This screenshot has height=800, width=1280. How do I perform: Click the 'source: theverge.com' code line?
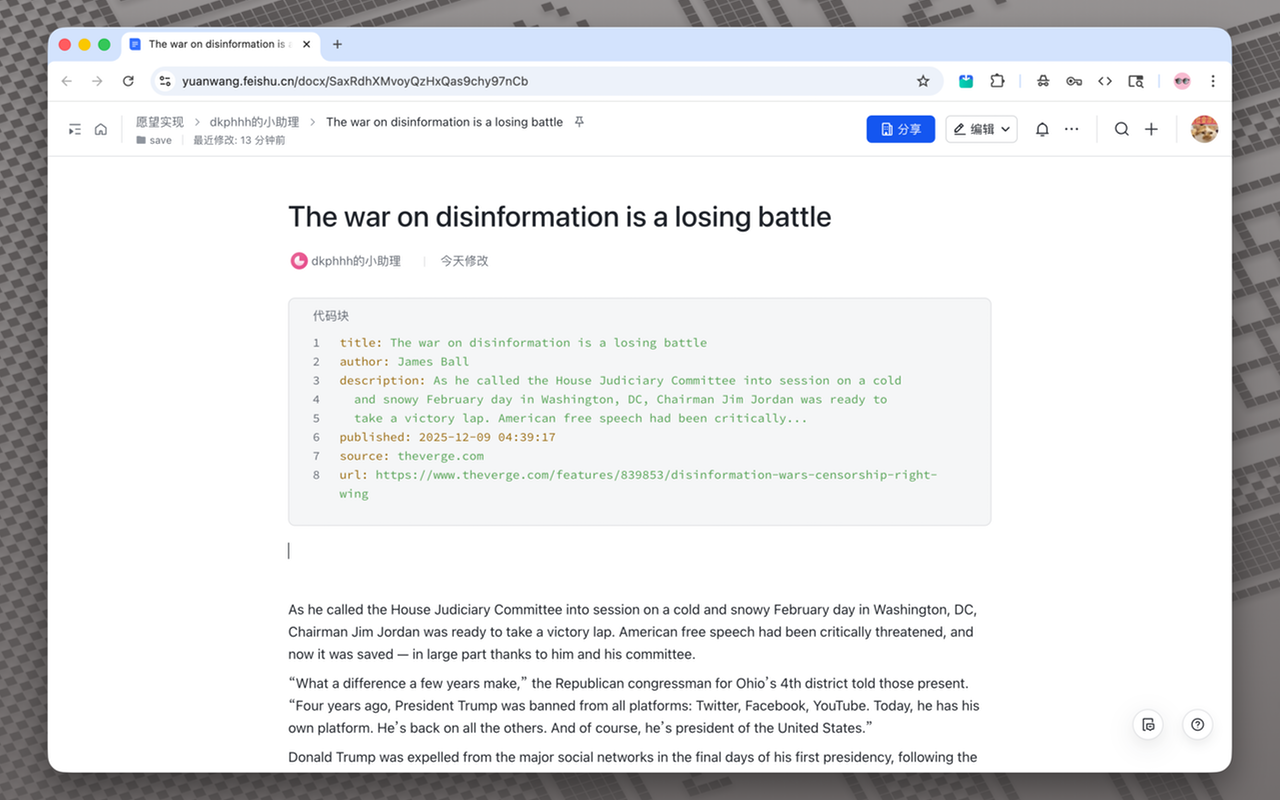pyautogui.click(x=411, y=456)
